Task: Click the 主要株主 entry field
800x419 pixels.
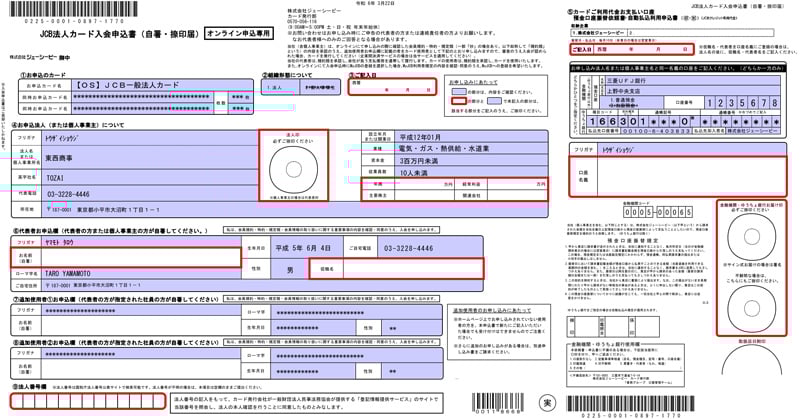Action: (424, 195)
